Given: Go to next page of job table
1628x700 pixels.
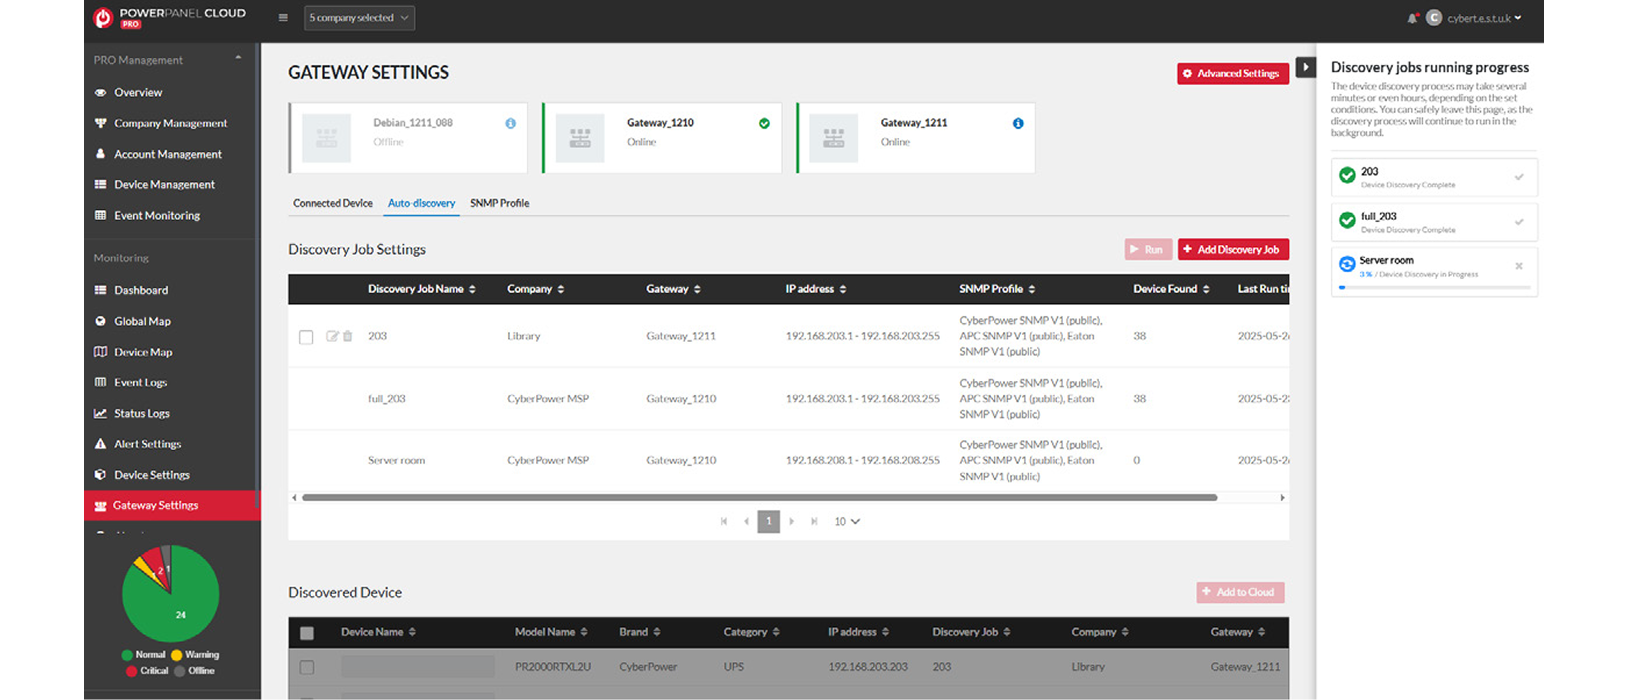Looking at the screenshot, I should (791, 521).
